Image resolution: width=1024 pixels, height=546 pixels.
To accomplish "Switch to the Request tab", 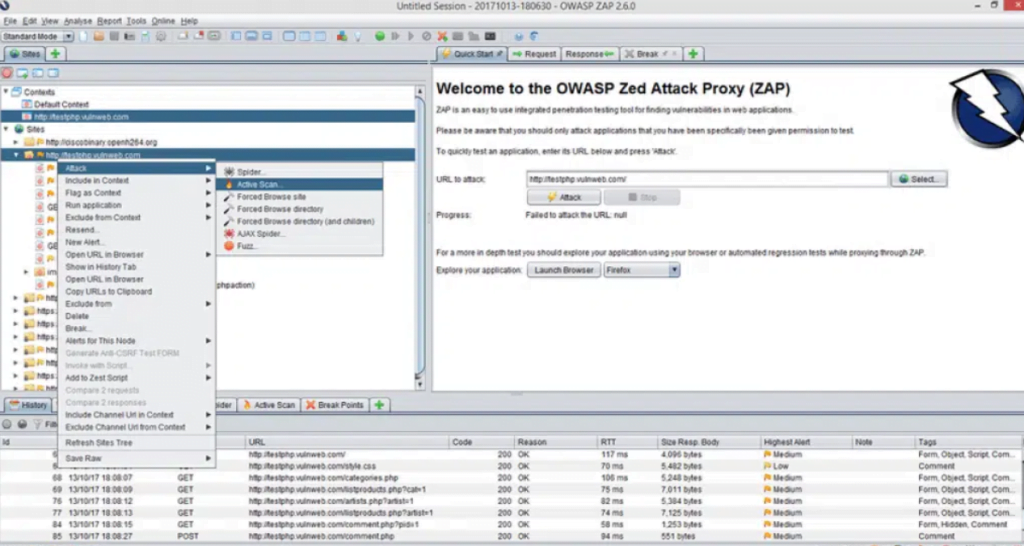I will [534, 54].
